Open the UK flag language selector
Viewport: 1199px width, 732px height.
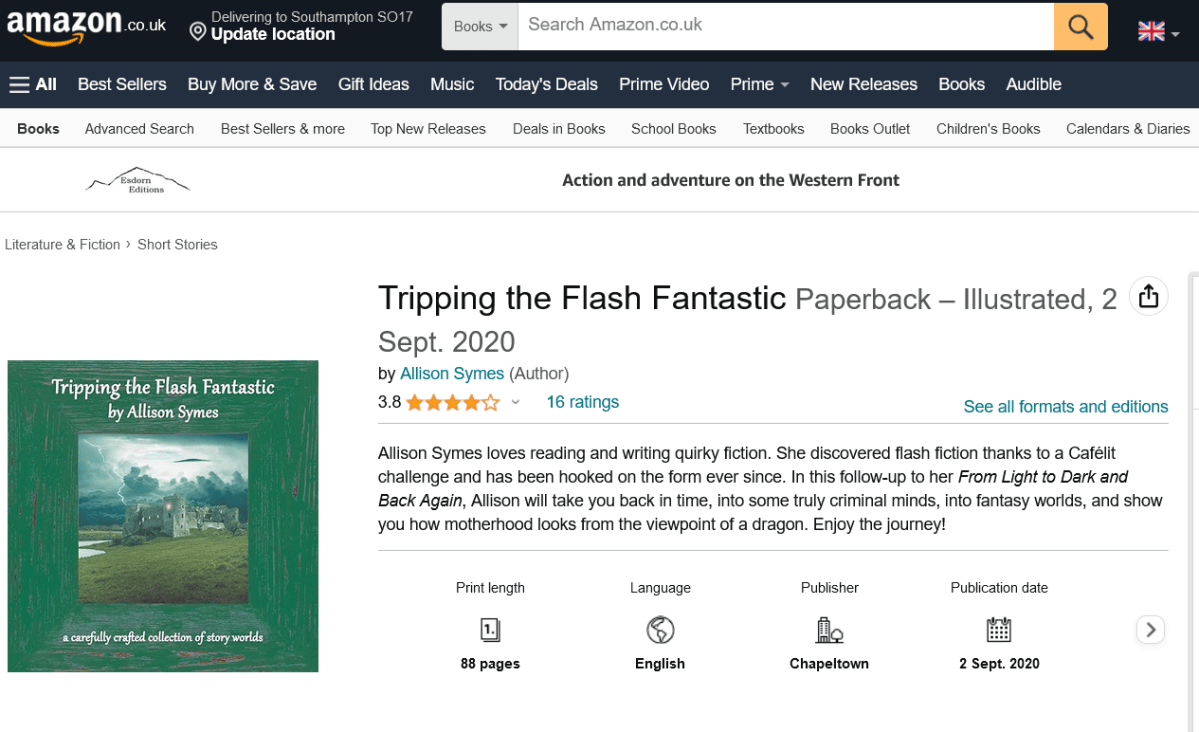click(x=1158, y=32)
